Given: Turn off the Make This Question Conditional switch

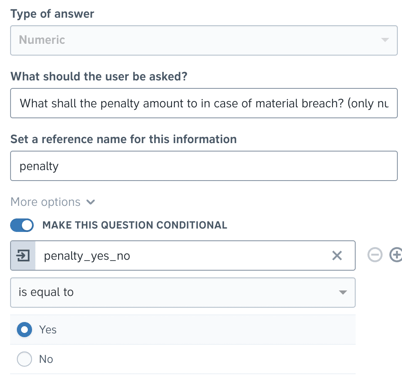Looking at the screenshot, I should click(22, 225).
